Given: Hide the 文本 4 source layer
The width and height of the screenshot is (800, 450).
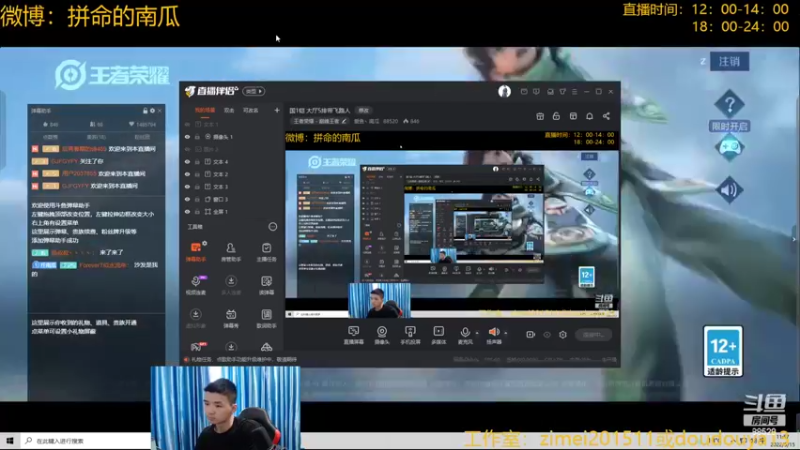Looking at the screenshot, I should (187, 162).
